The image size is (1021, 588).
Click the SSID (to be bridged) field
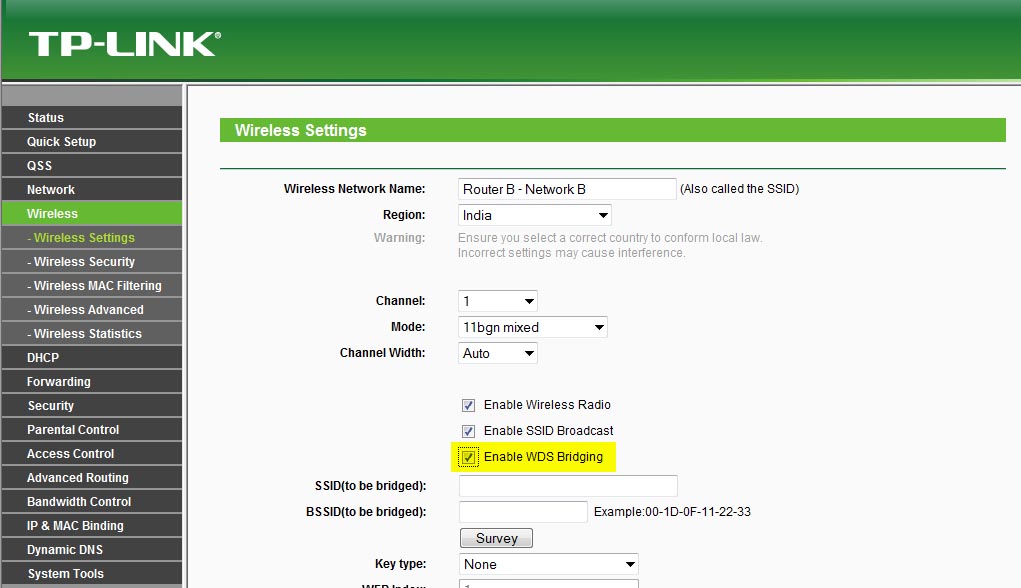pyautogui.click(x=568, y=486)
